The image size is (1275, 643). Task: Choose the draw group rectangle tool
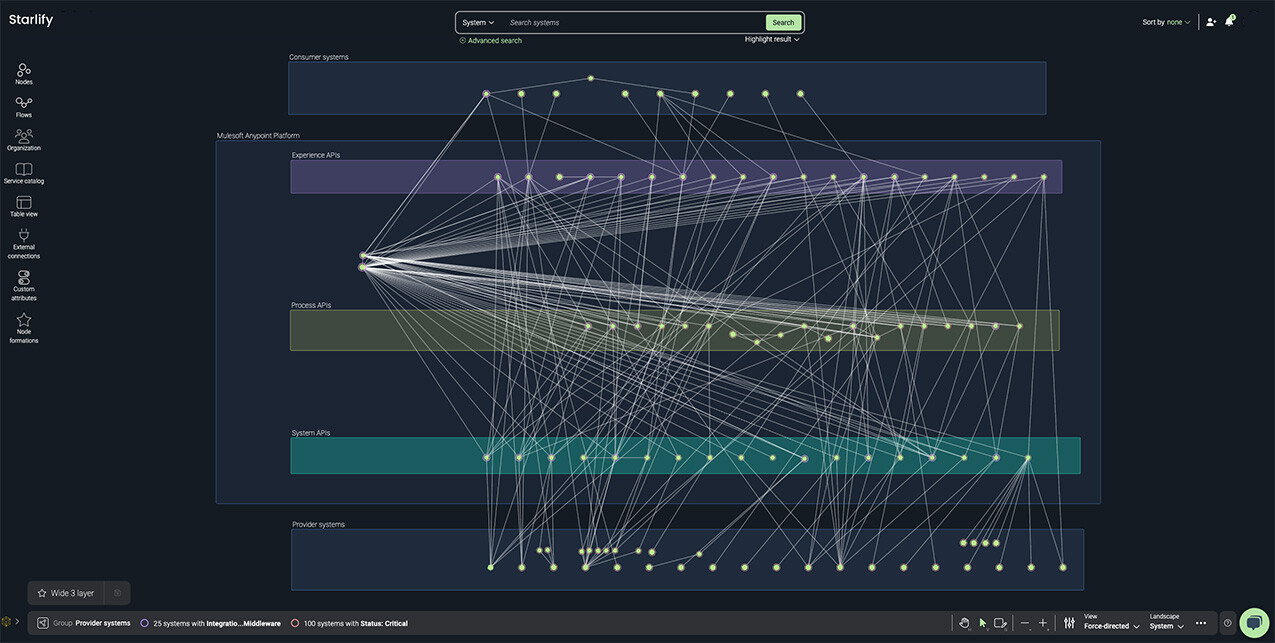click(1000, 623)
